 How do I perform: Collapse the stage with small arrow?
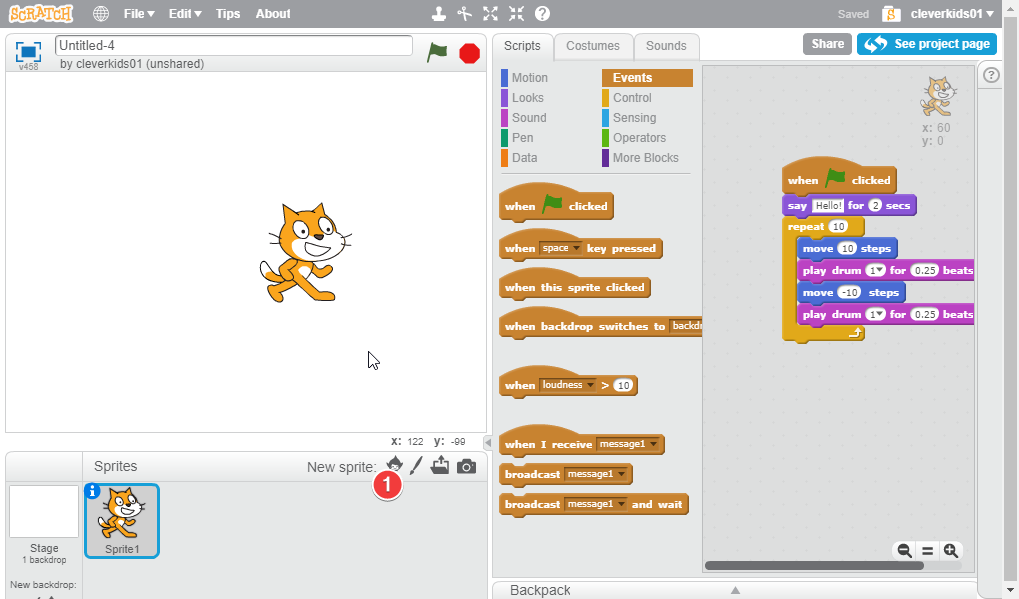pos(488,442)
